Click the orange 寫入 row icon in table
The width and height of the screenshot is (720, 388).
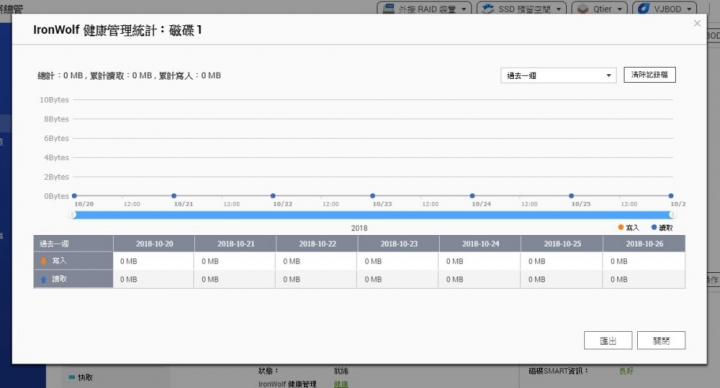point(44,261)
